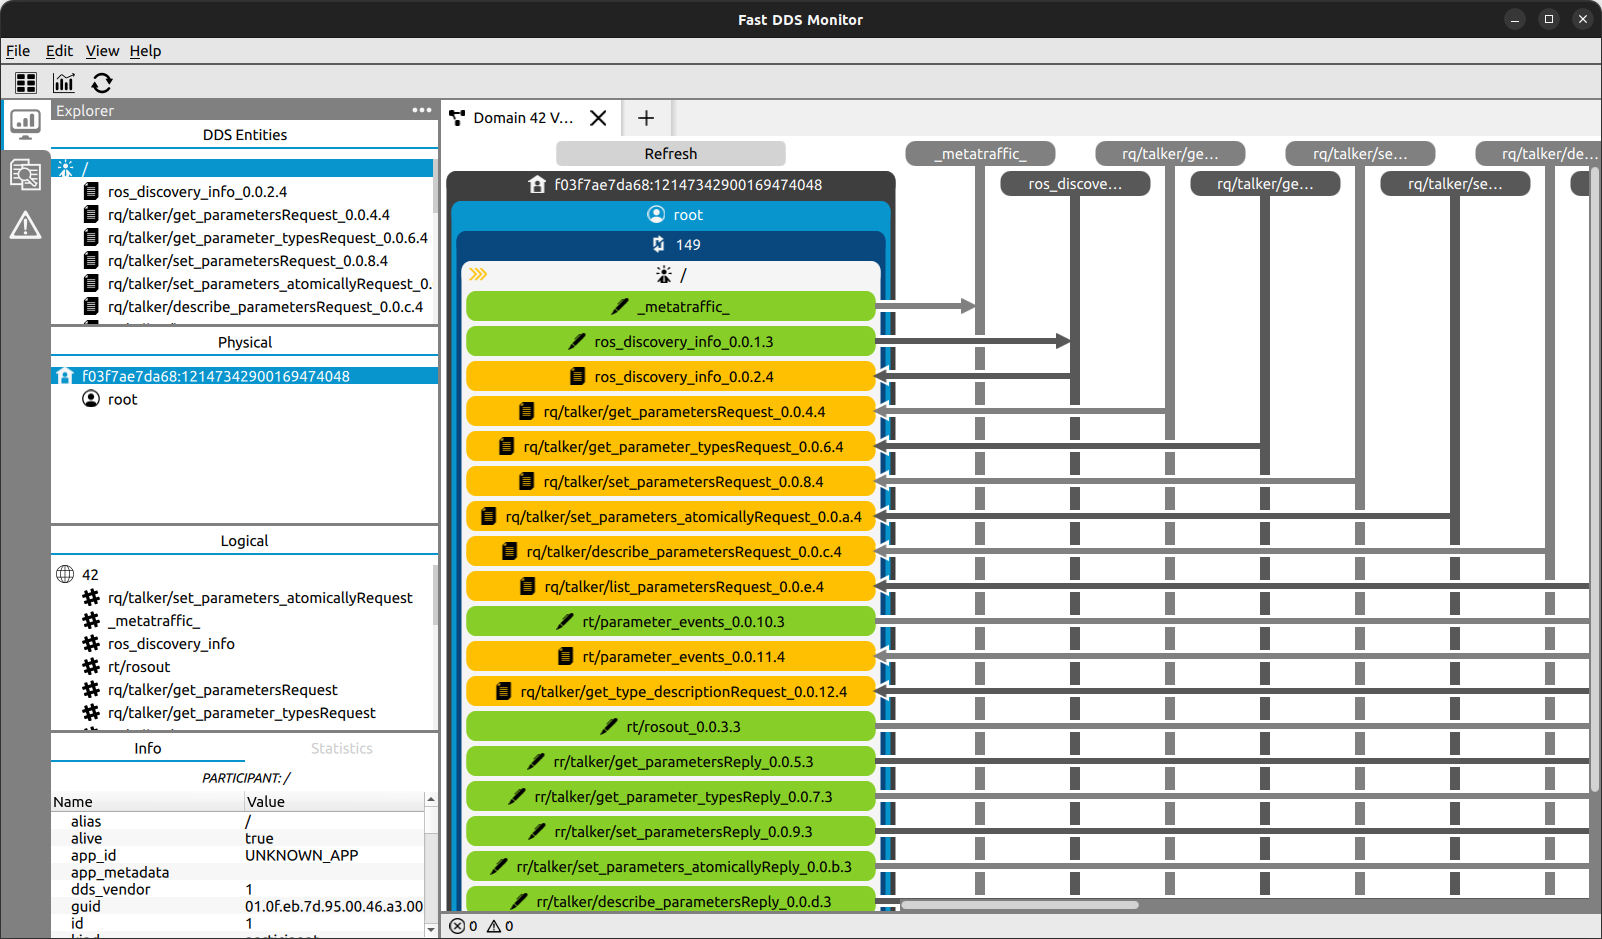Open the monitor status sidebar icon
Image resolution: width=1602 pixels, height=939 pixels.
[25, 123]
